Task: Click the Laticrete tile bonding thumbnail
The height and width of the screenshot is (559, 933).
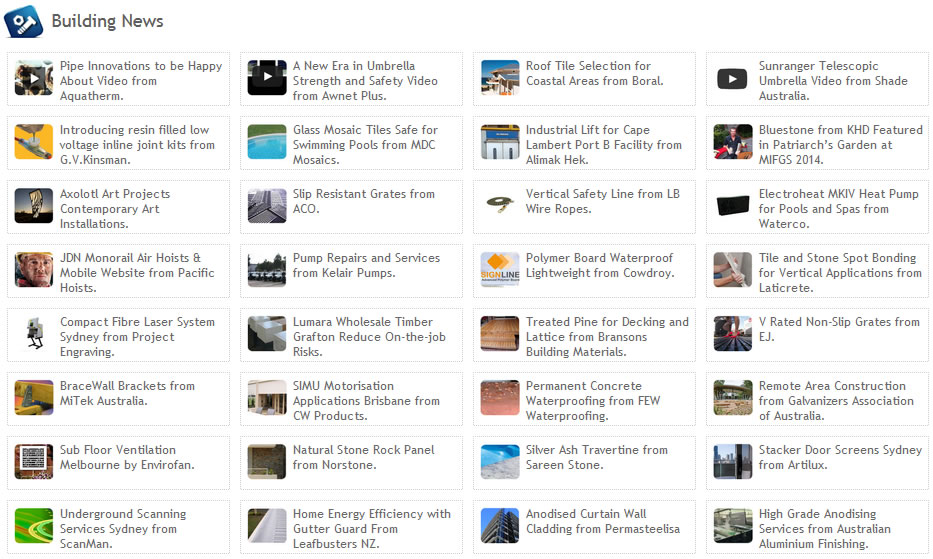Action: (x=732, y=270)
